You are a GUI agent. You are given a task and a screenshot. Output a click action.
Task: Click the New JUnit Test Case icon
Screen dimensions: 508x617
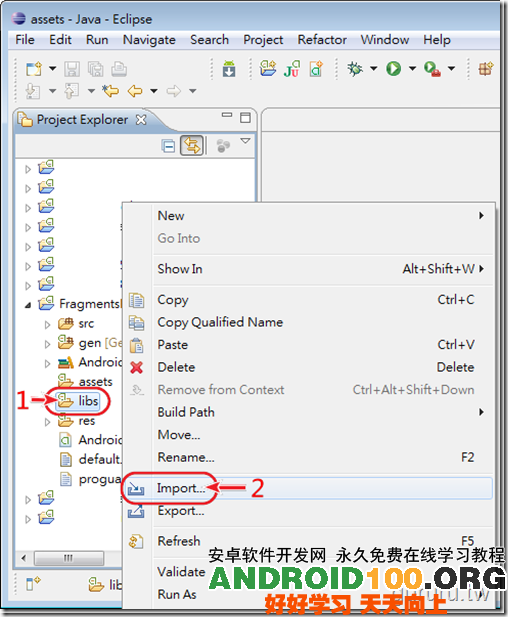292,69
